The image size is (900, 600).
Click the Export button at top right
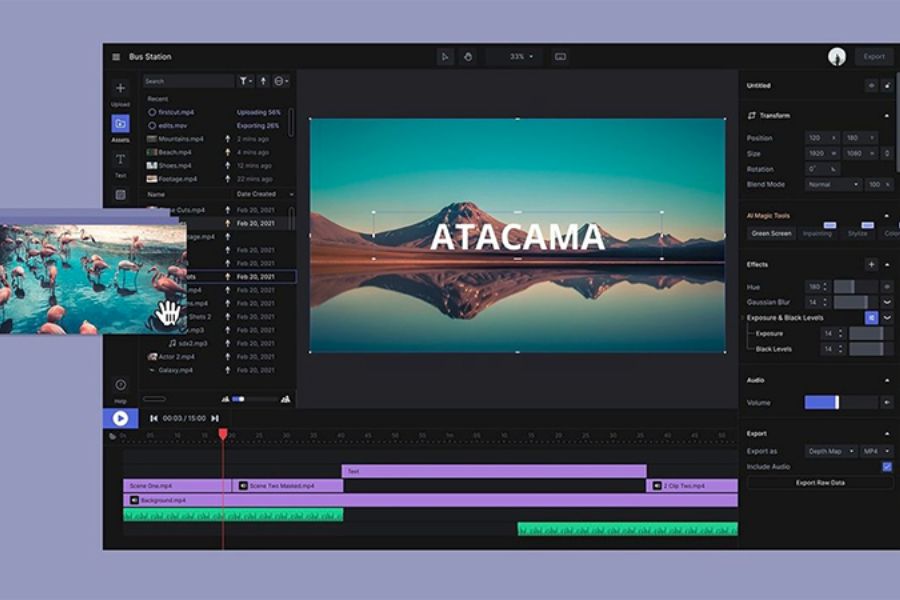[874, 57]
